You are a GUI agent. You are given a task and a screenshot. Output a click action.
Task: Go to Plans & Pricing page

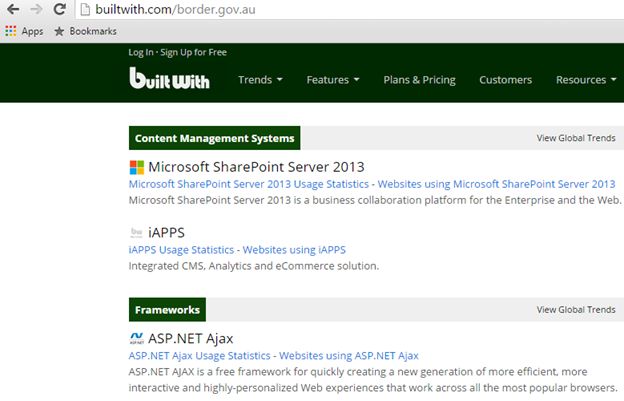[419, 80]
